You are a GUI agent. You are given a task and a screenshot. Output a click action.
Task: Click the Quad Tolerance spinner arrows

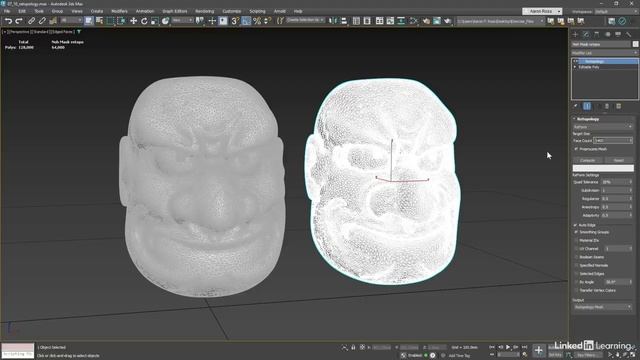[x=631, y=182]
